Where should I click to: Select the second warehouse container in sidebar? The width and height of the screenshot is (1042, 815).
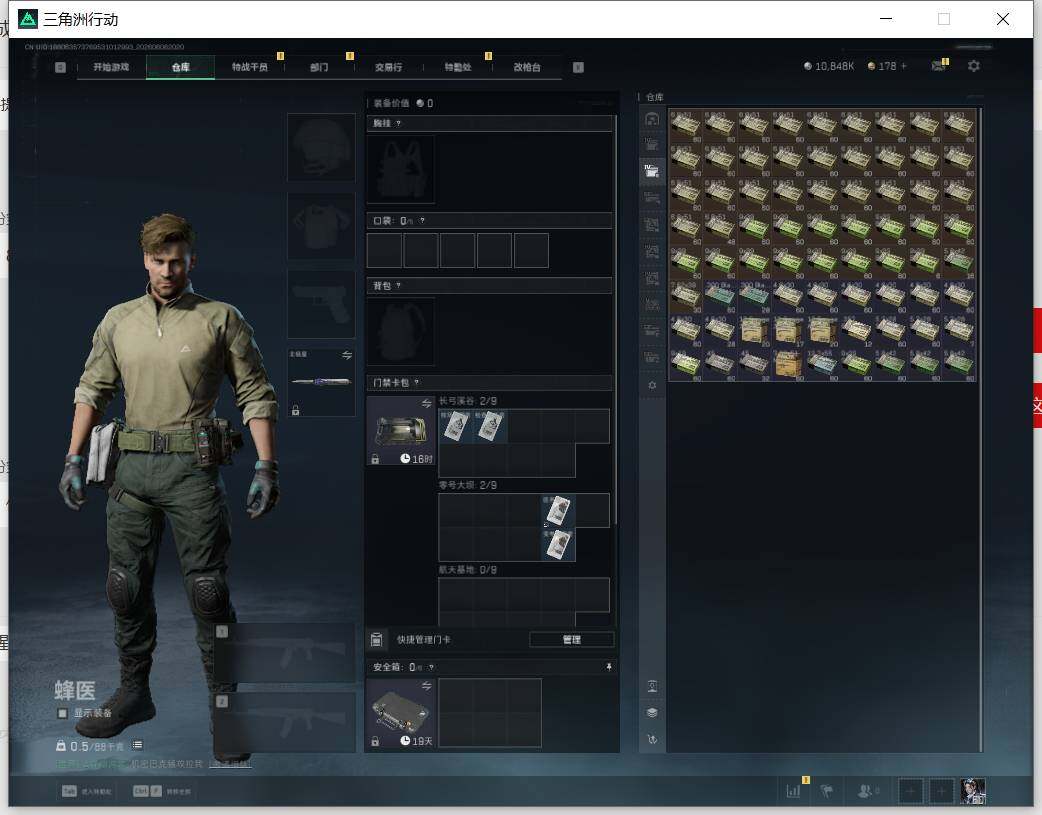pyautogui.click(x=652, y=145)
